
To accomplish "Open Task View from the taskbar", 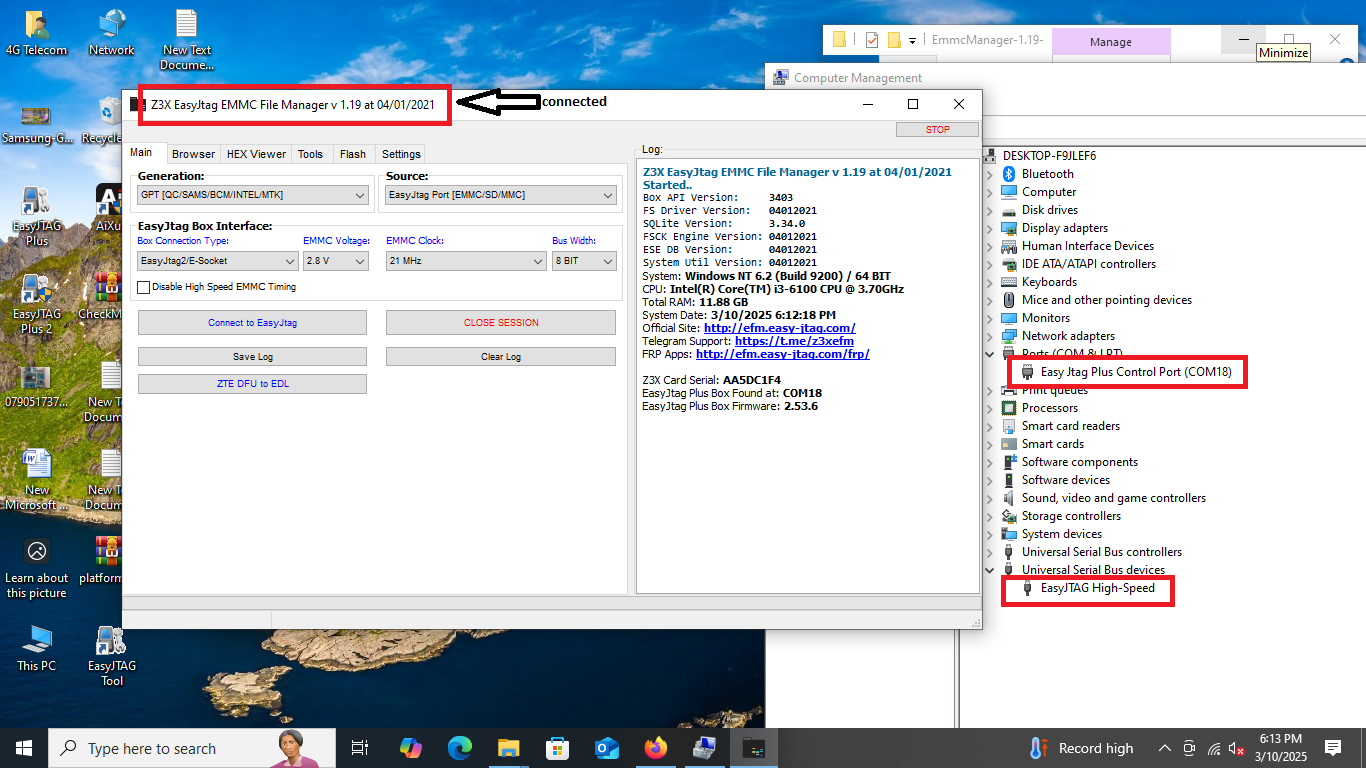I will (360, 748).
